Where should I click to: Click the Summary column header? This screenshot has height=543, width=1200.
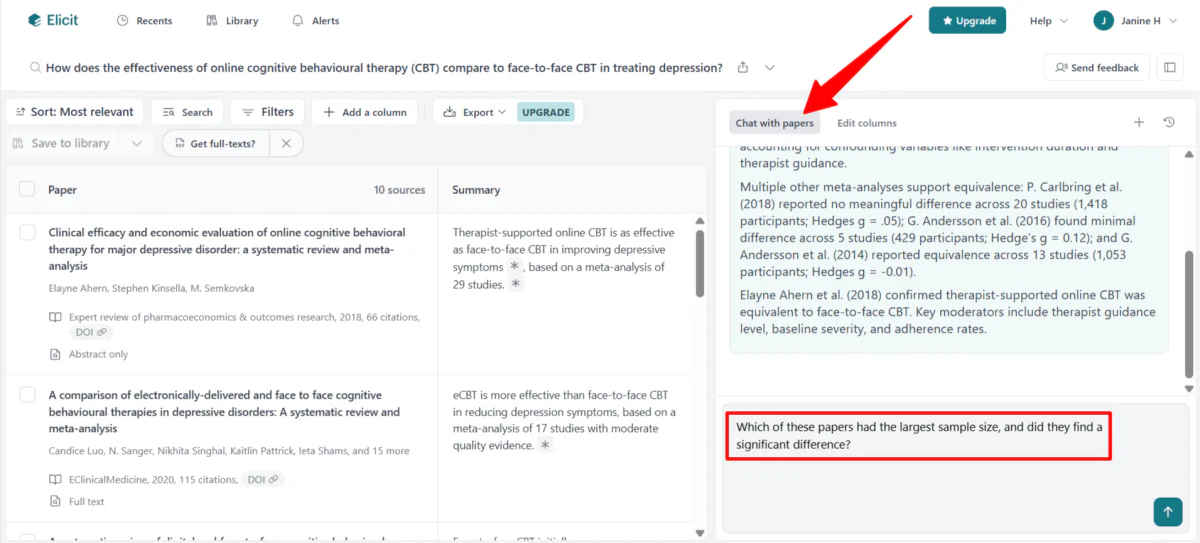coord(476,190)
